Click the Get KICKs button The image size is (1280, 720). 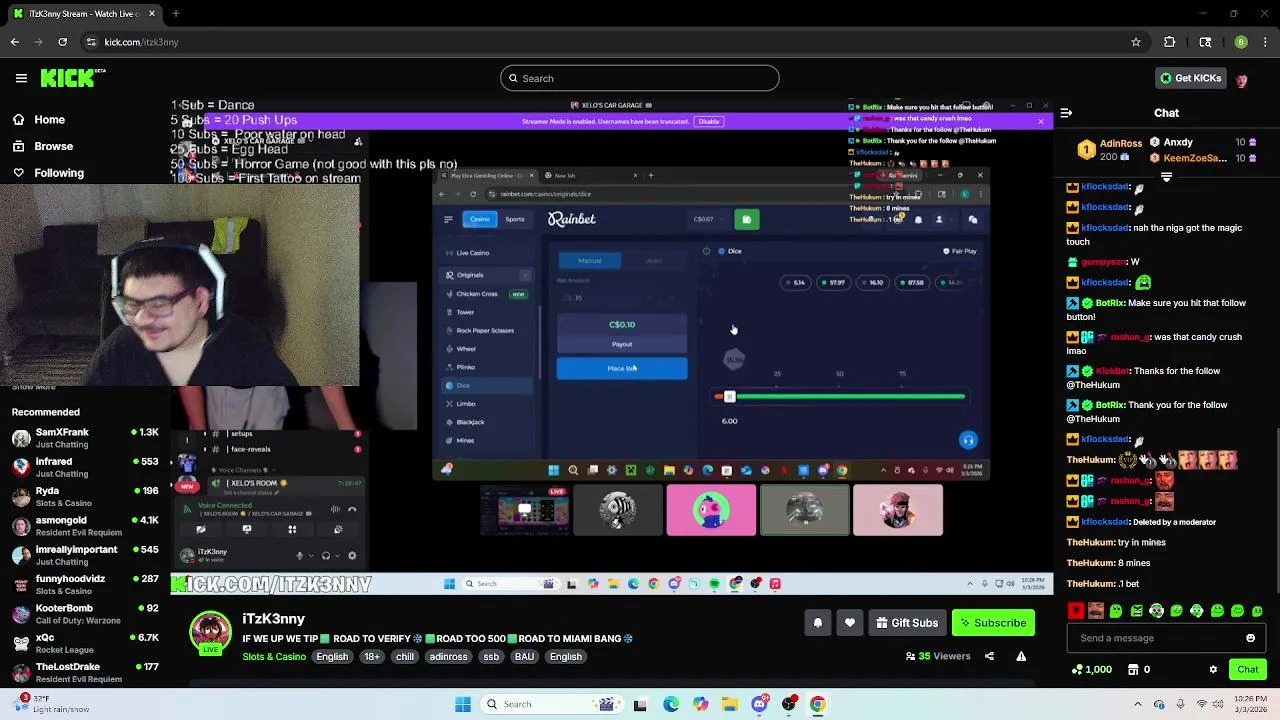pos(1190,78)
